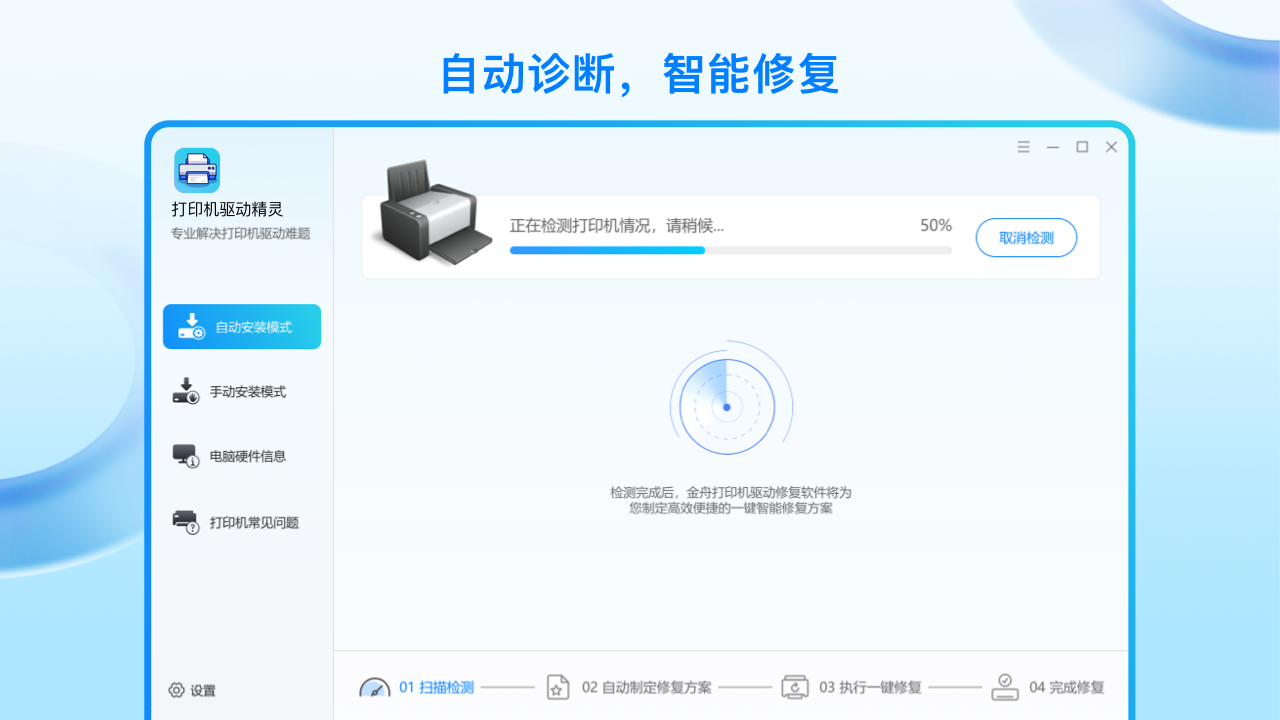1280x720 pixels.
Task: Click the 03 执行一键修复 refresh icon
Action: [795, 687]
